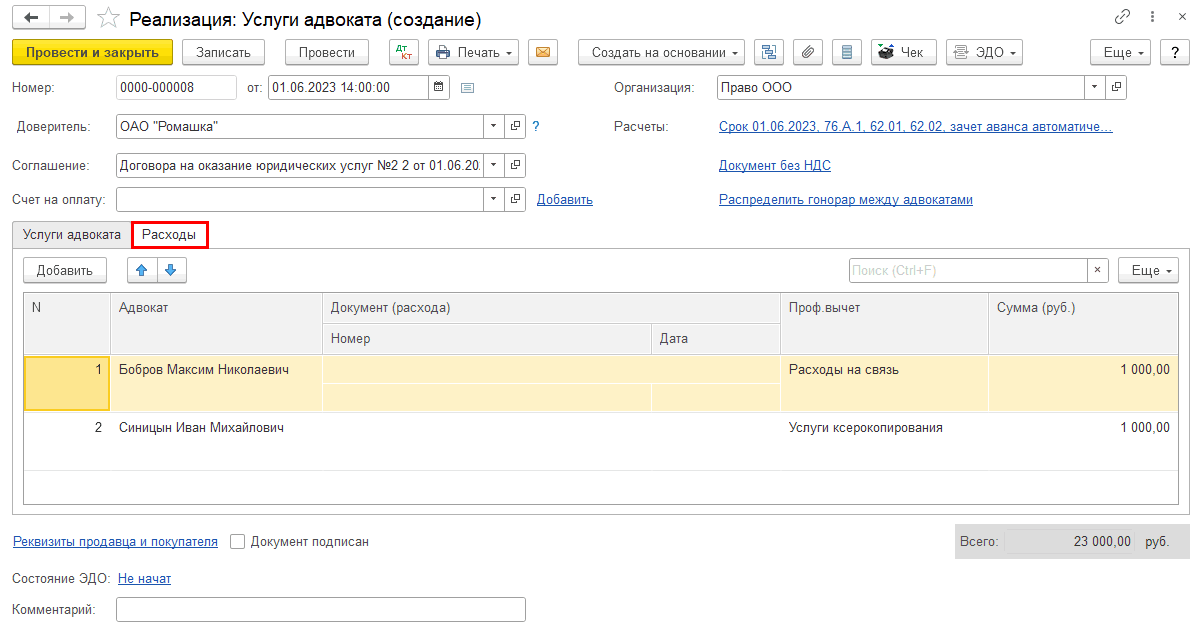Select the Расходы tab

(169, 235)
